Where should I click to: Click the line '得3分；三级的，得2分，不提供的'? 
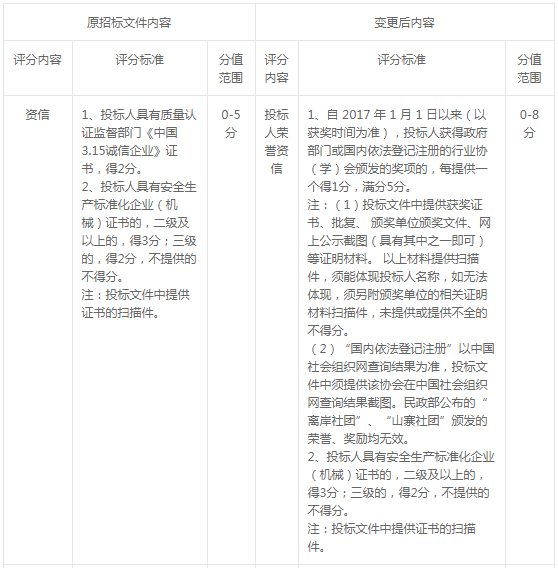click(398, 493)
